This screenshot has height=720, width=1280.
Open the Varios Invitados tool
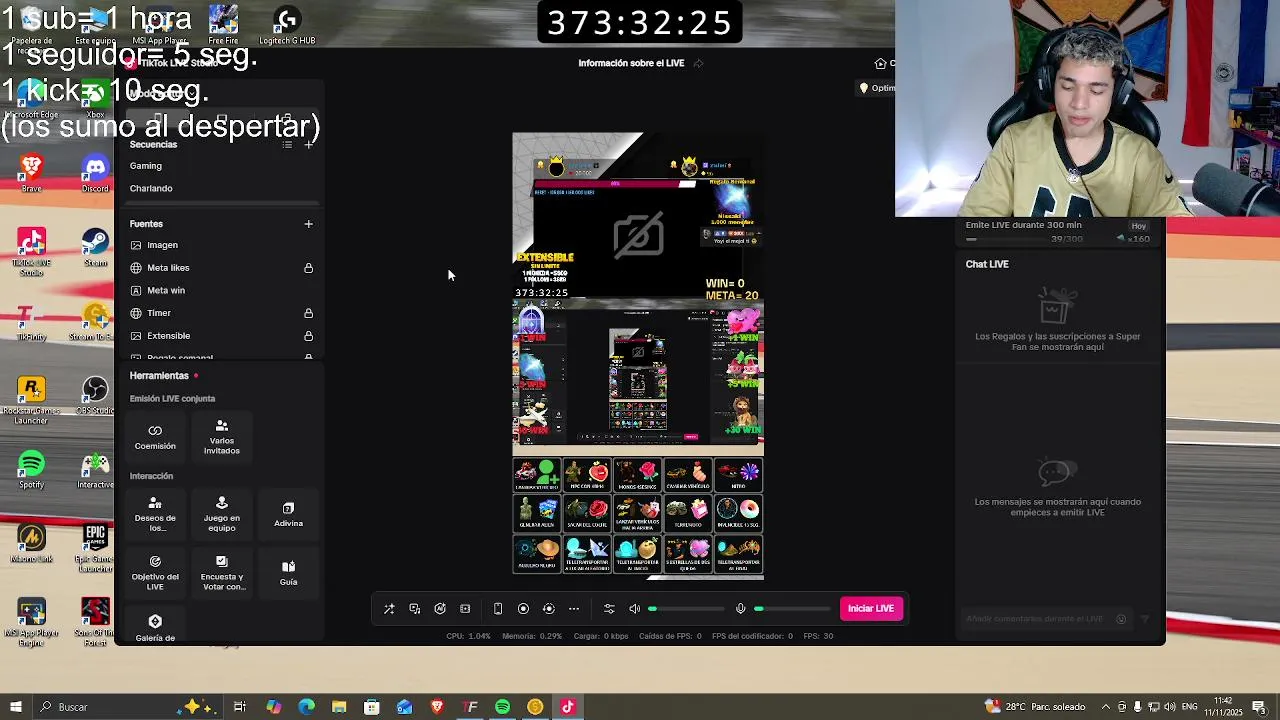222,437
